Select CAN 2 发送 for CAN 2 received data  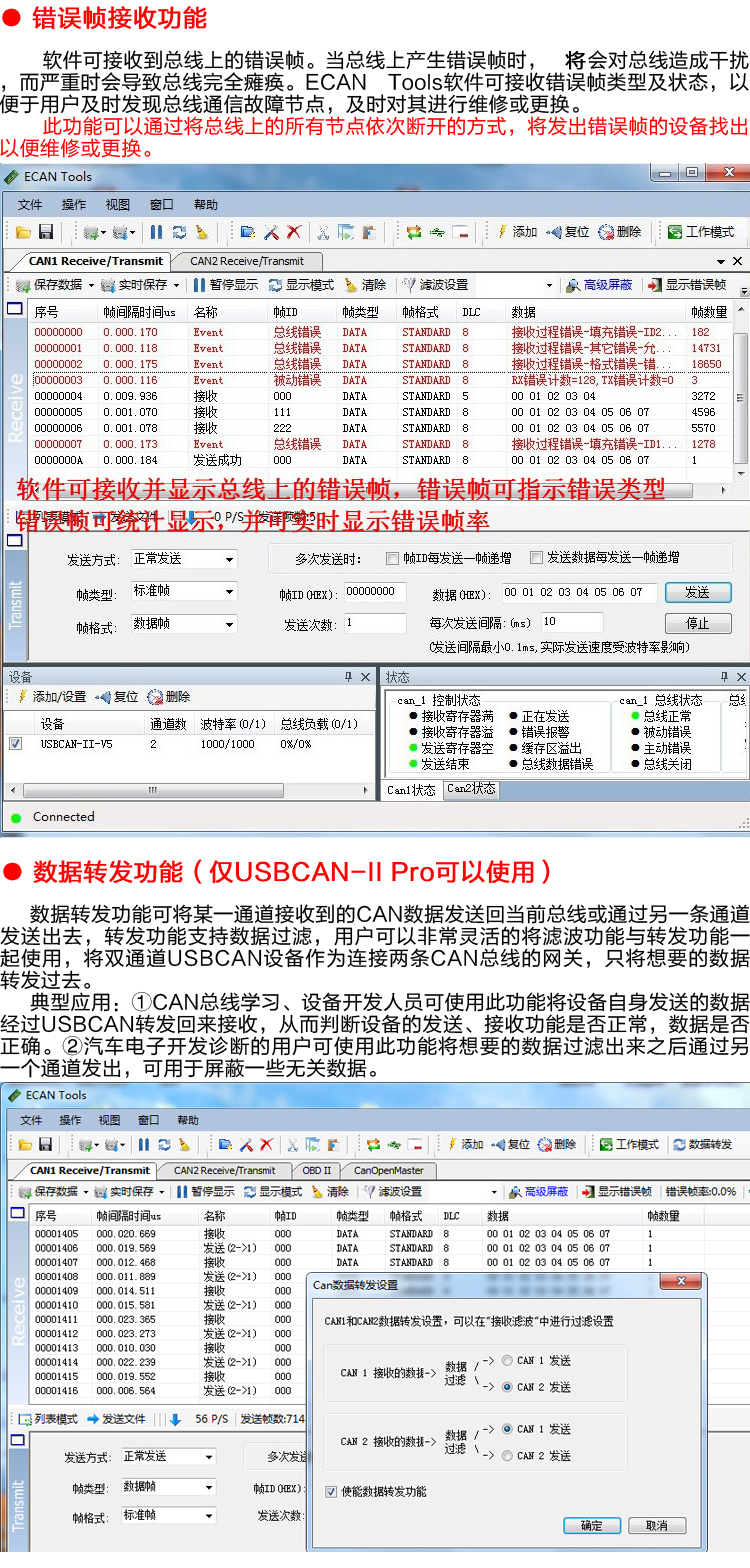508,1456
